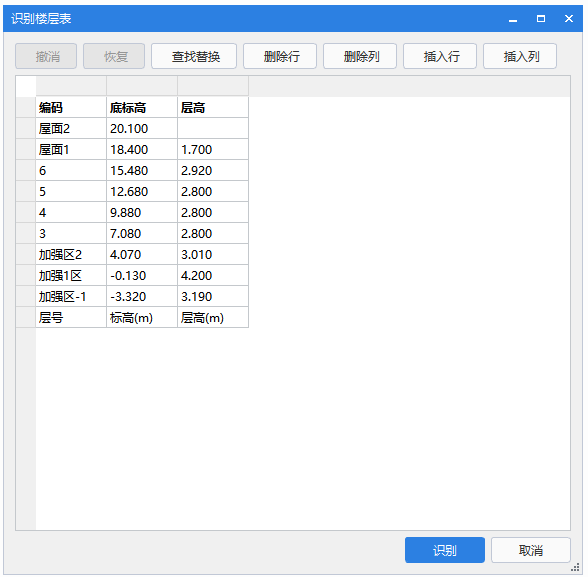This screenshot has height=577, width=588.
Task: Click the row selector for 屋面2 row
Action: click(x=26, y=128)
